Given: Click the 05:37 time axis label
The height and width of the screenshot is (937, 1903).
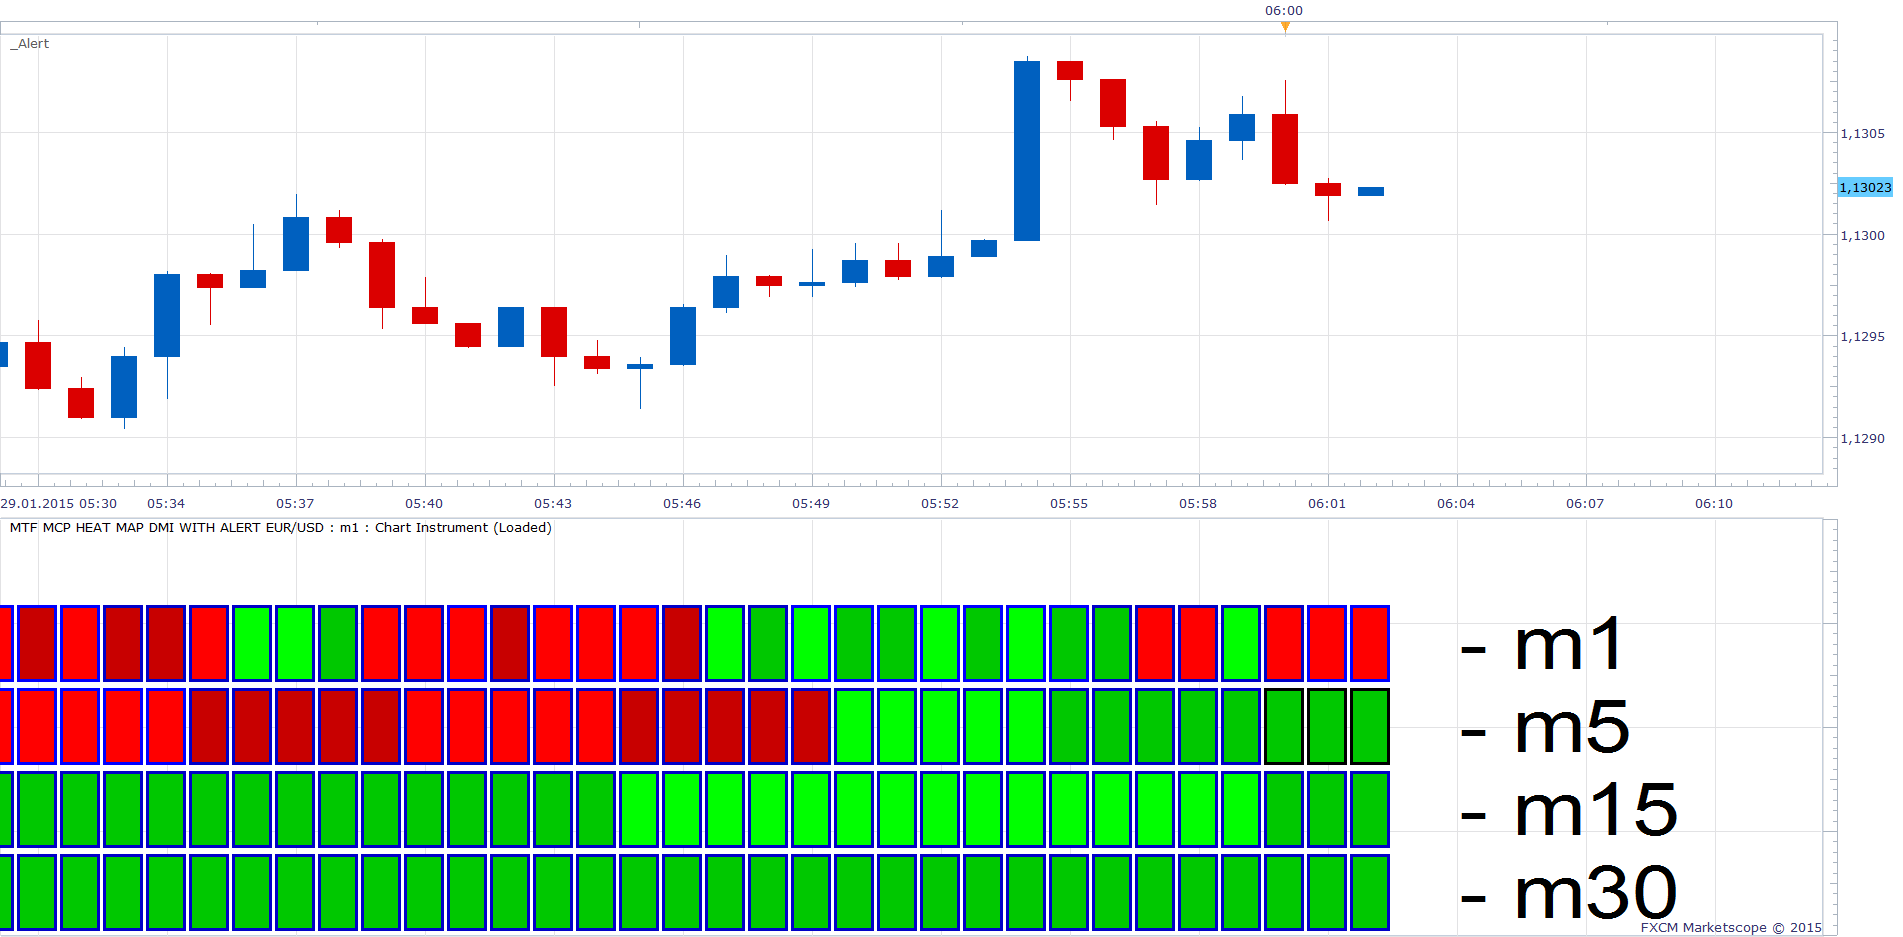Looking at the screenshot, I should [295, 503].
